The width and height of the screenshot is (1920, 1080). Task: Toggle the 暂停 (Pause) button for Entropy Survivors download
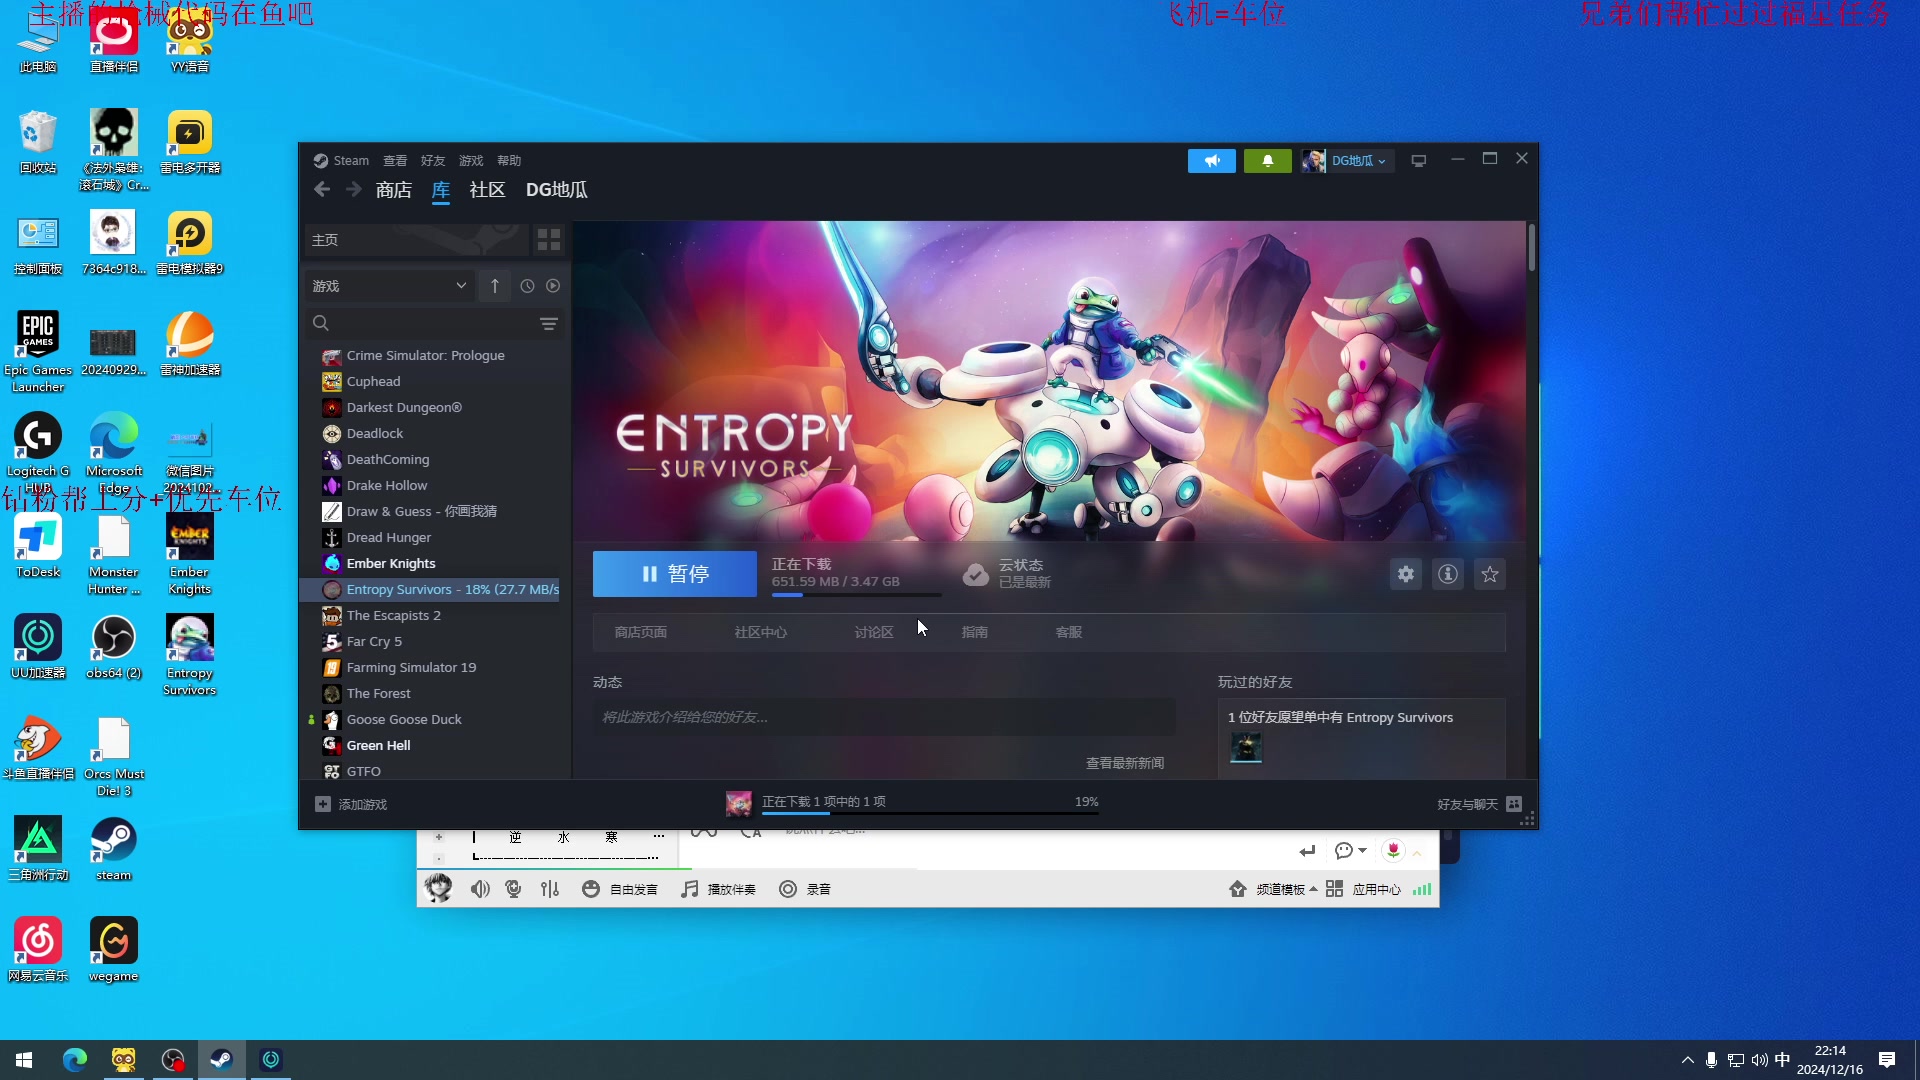click(675, 574)
